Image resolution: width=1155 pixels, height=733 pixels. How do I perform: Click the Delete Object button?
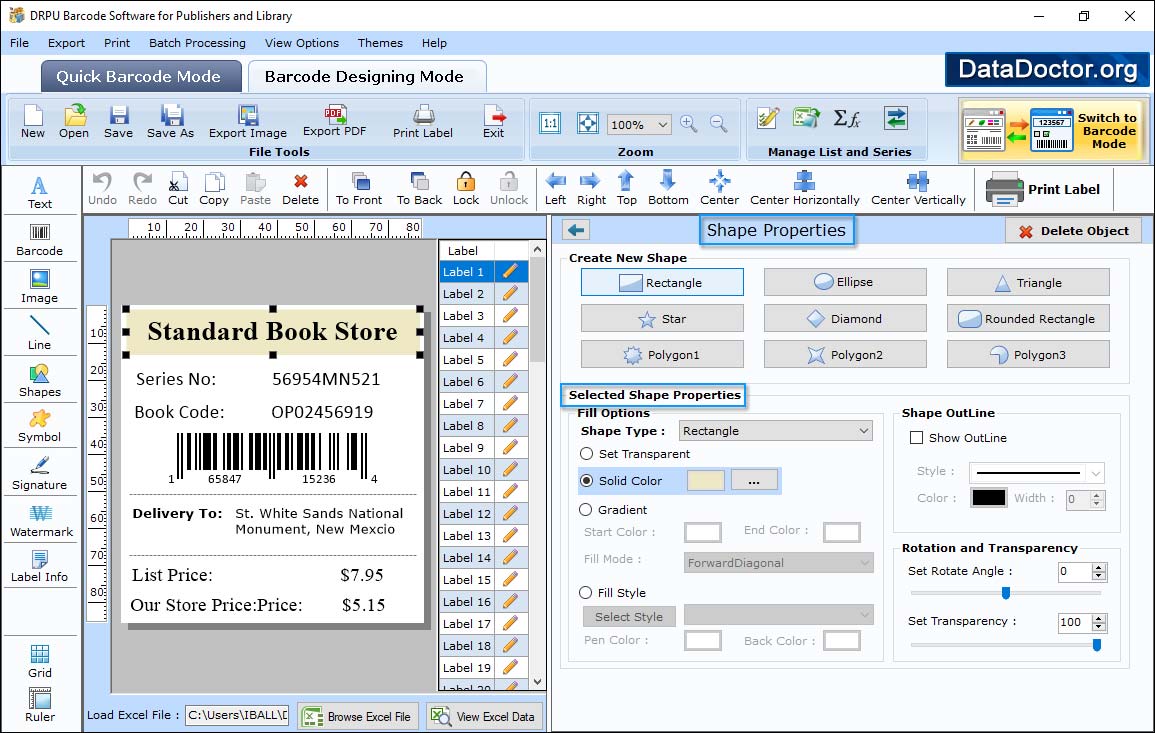(1073, 231)
